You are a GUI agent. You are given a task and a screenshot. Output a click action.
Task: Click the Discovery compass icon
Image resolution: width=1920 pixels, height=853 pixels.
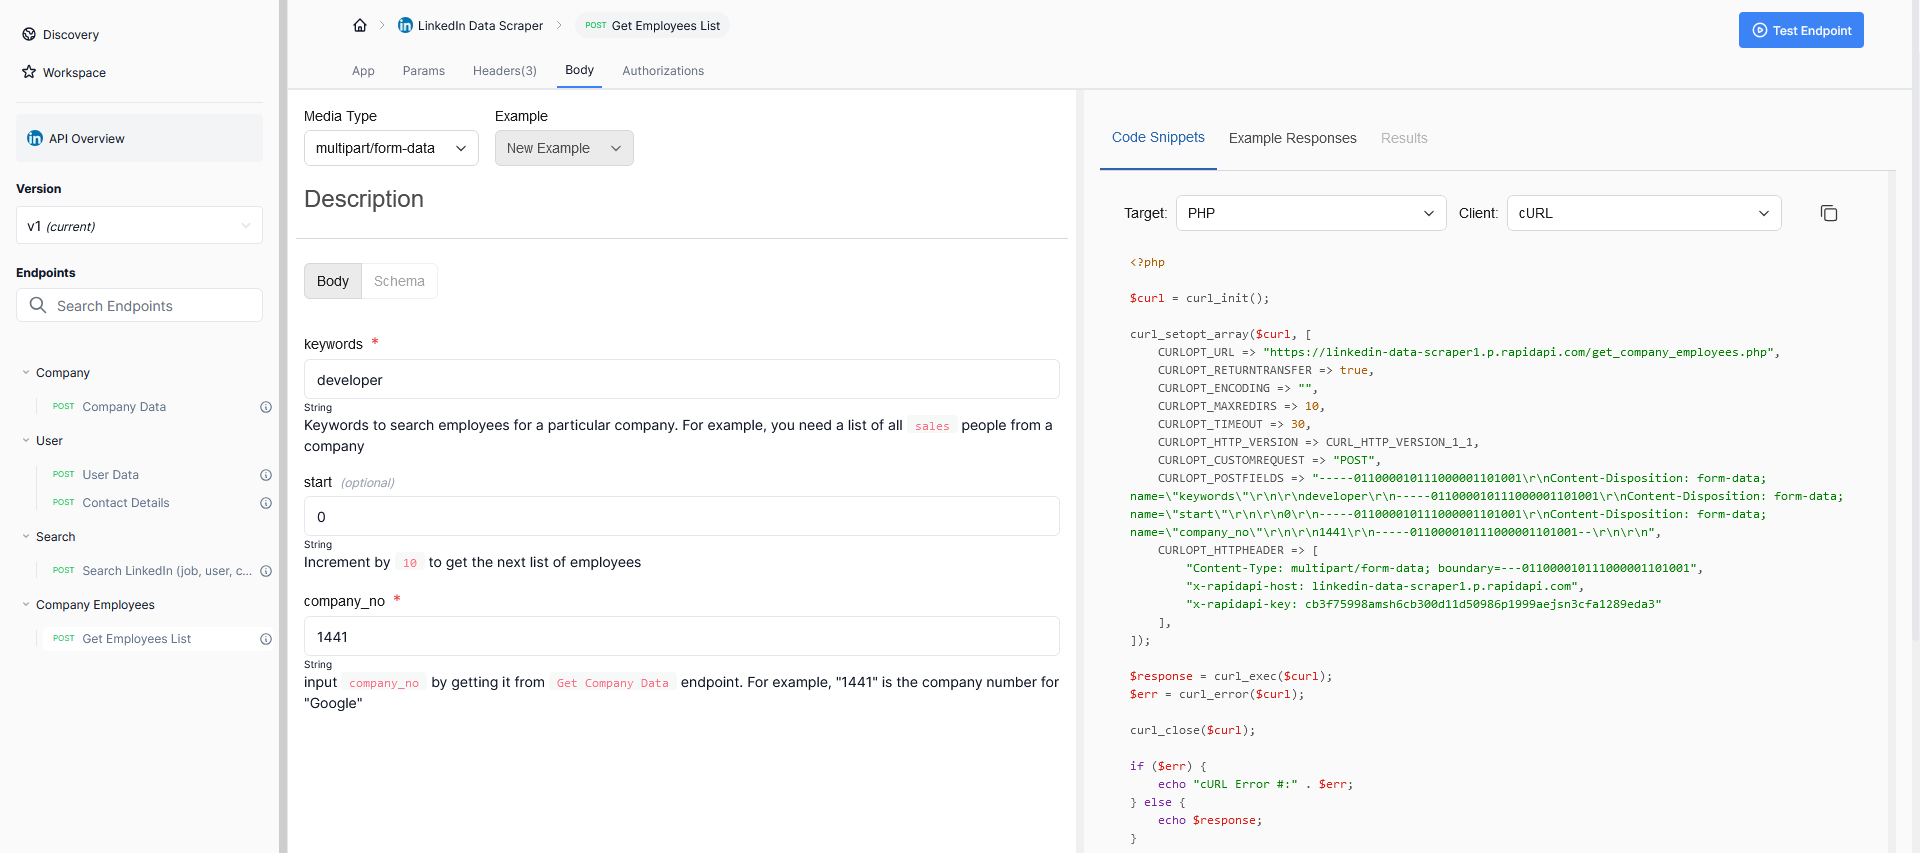29,34
